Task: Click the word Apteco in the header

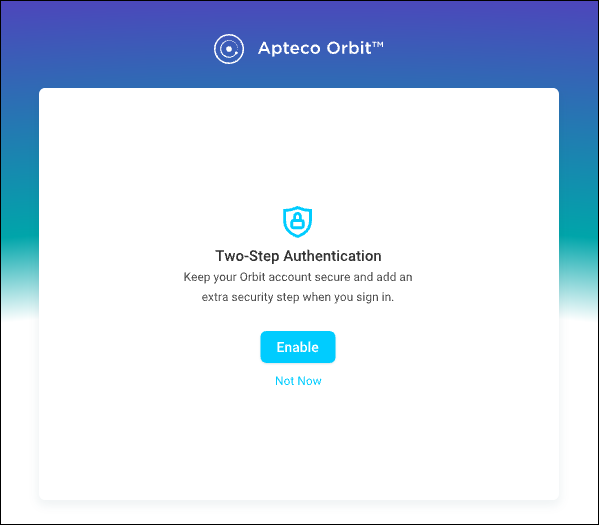Action: [x=289, y=49]
